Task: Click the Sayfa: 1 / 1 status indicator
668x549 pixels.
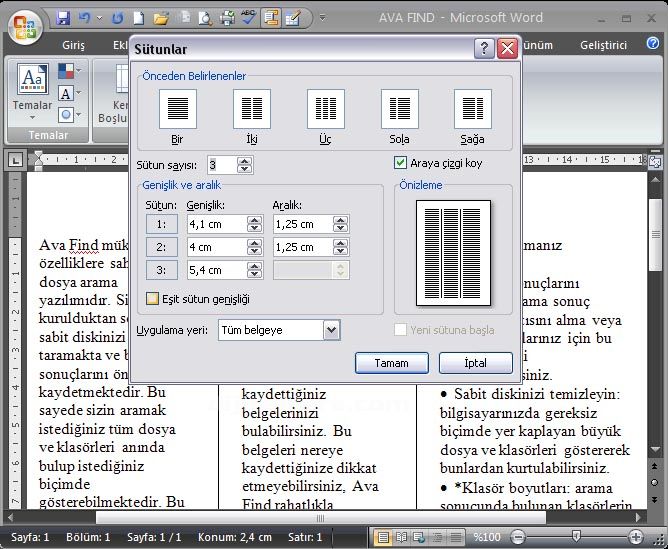Action: [154, 538]
